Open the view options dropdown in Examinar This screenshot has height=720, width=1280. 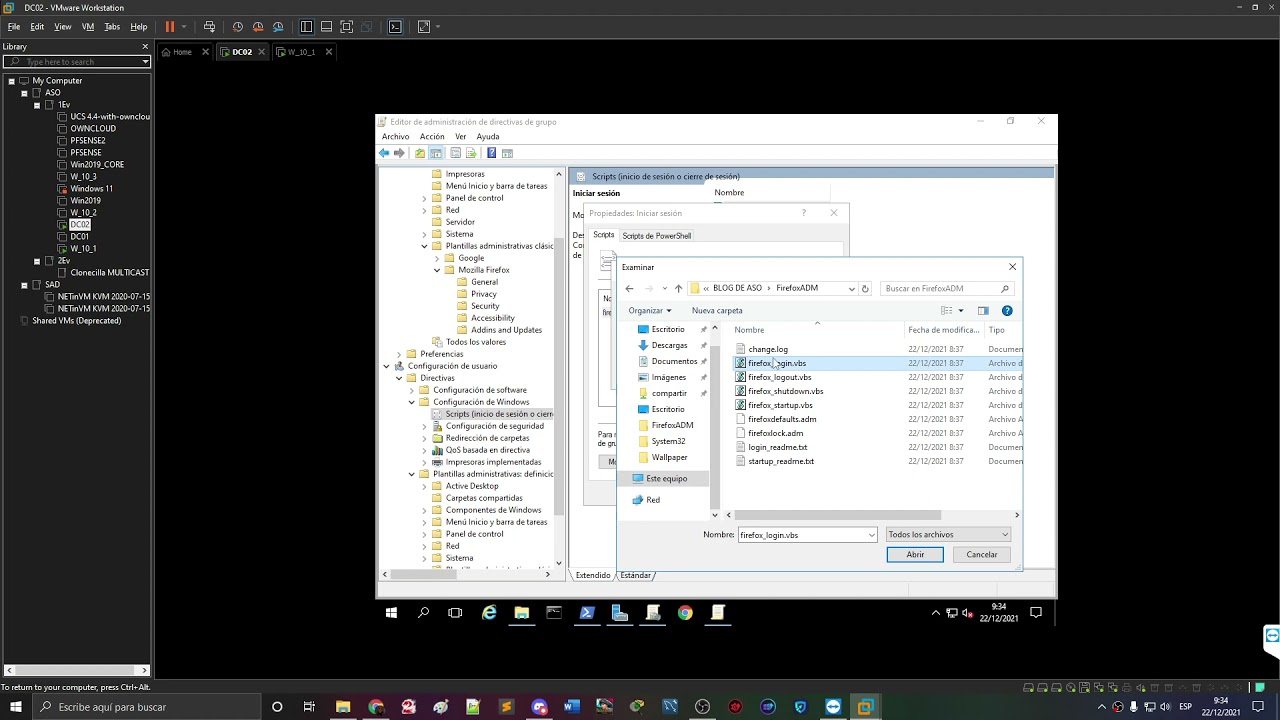coord(961,311)
